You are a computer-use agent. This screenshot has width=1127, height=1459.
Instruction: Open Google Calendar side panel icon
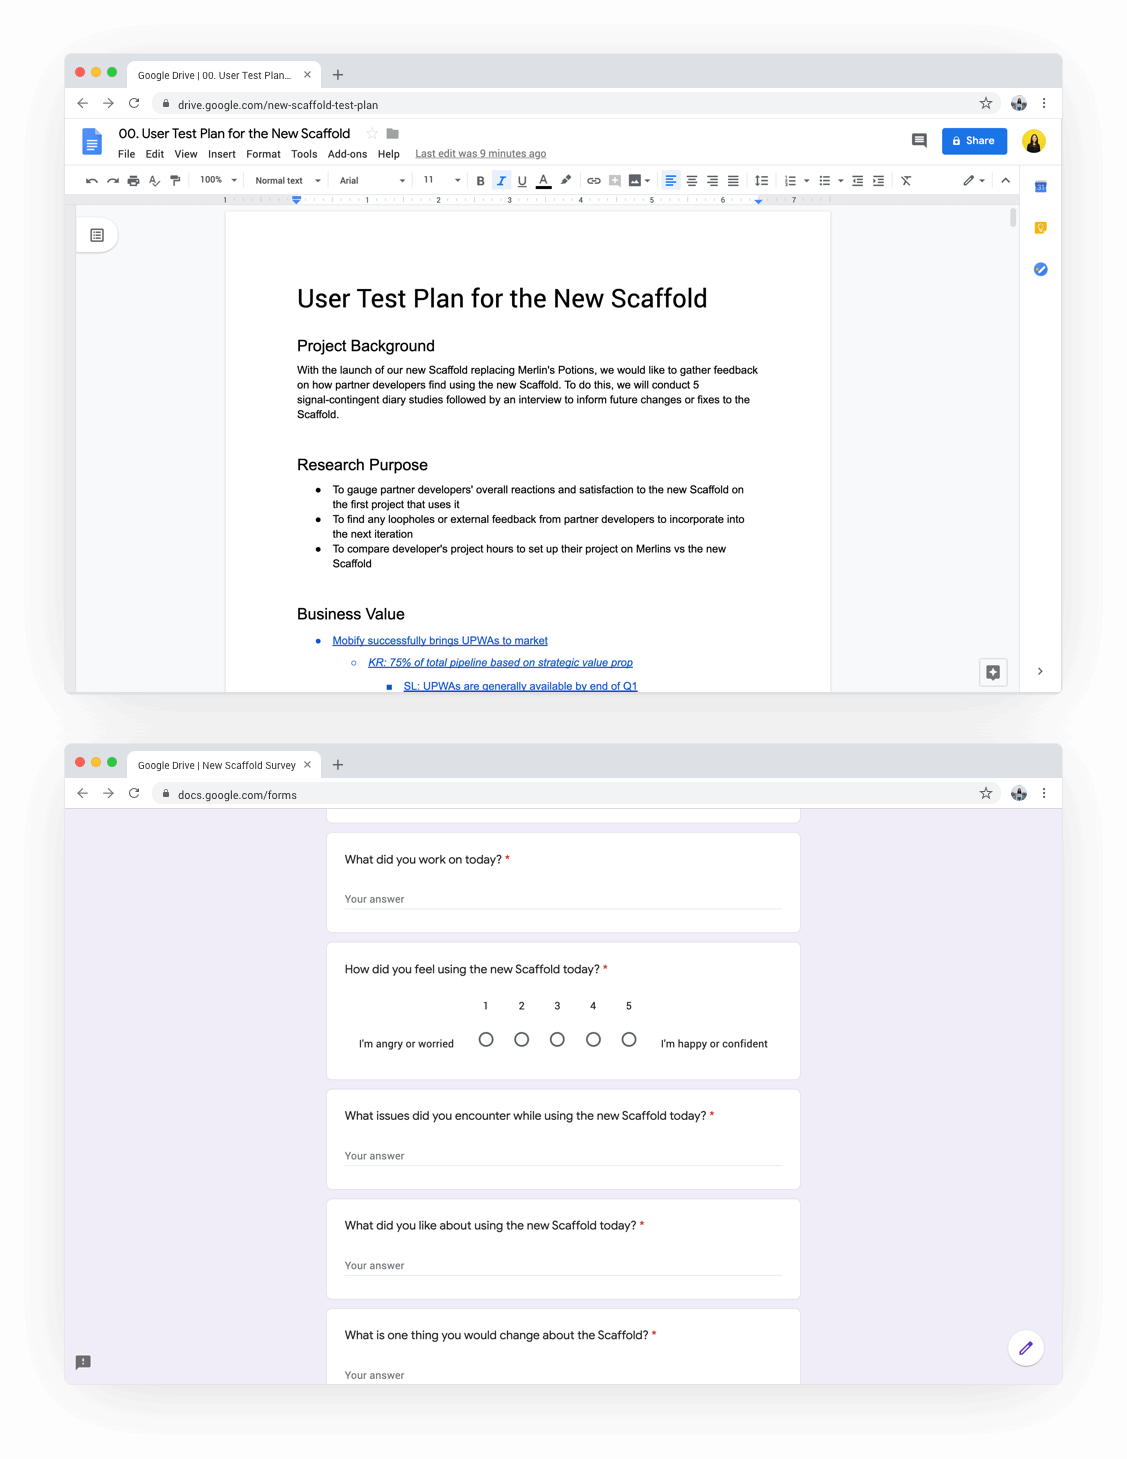[x=1041, y=187]
